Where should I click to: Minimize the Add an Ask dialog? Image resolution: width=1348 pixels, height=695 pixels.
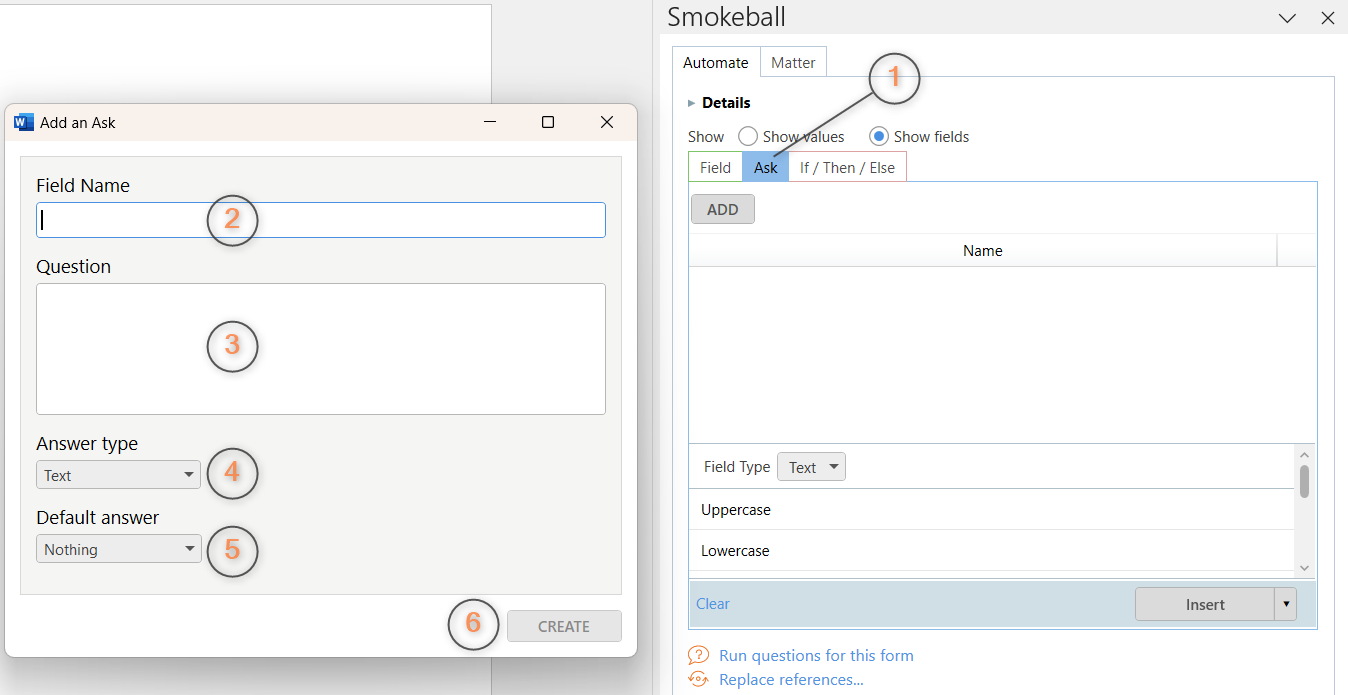tap(490, 122)
